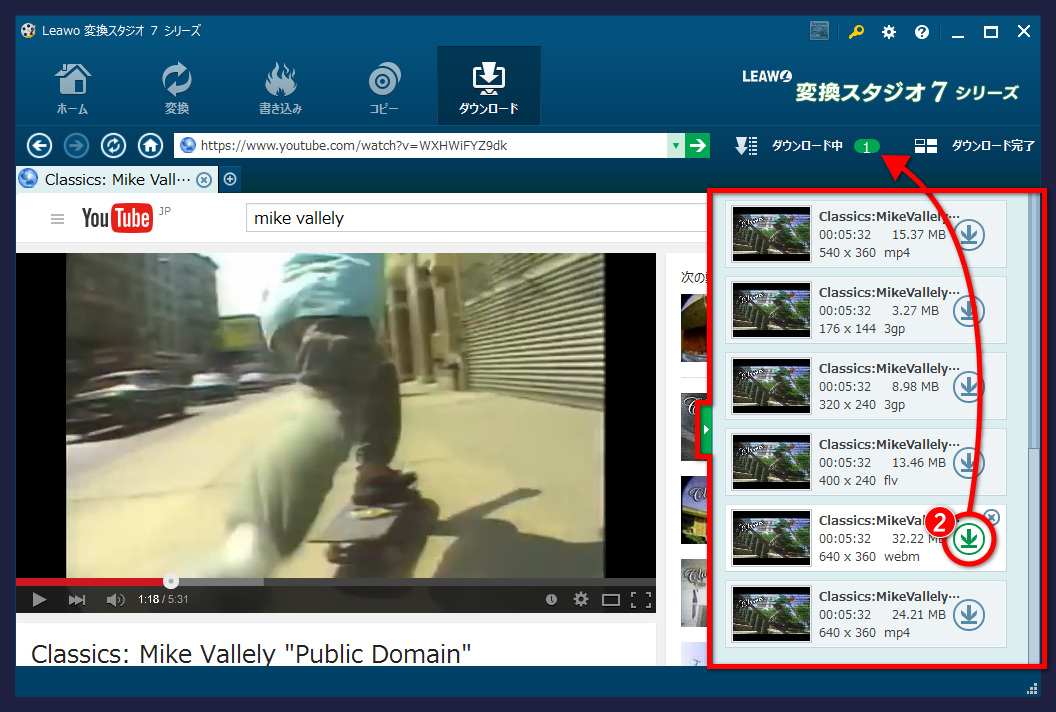The width and height of the screenshot is (1056, 712).
Task: Switch to the 変換 tab
Action: [x=177, y=87]
